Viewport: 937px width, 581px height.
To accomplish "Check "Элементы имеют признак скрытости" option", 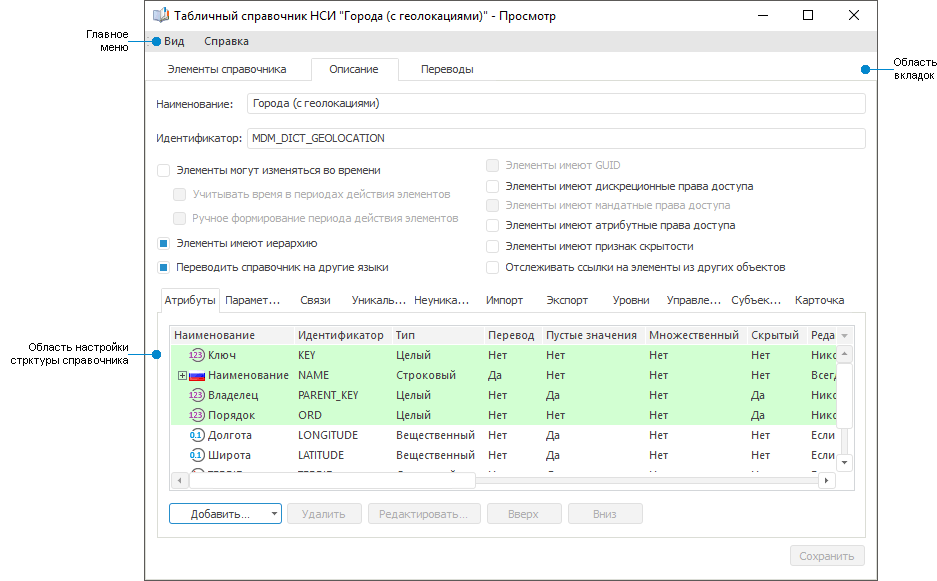I will [x=493, y=246].
